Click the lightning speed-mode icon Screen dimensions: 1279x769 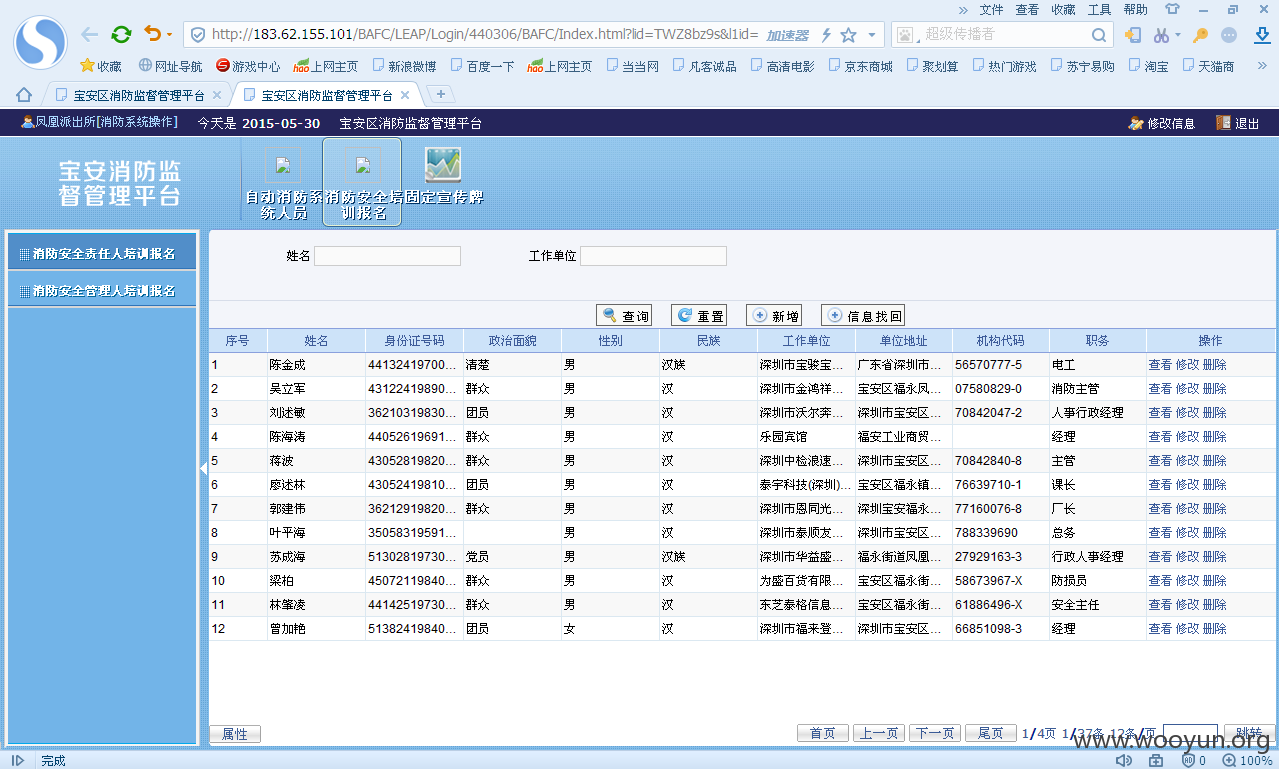tap(826, 35)
